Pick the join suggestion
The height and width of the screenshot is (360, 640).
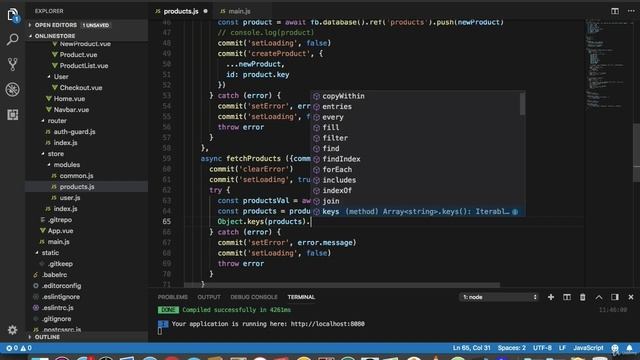pyautogui.click(x=415, y=201)
